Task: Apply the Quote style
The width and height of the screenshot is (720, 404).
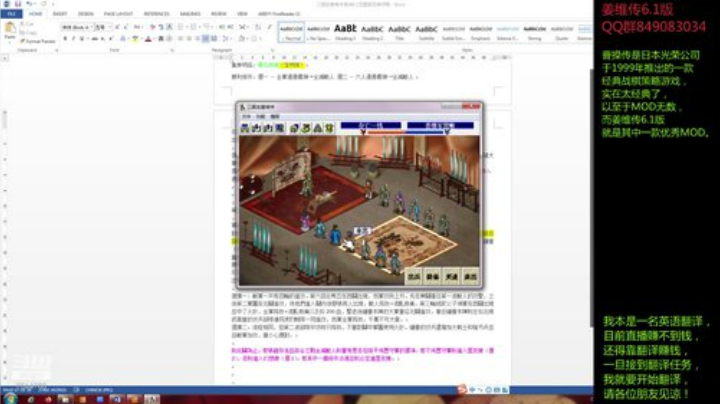Action: [x=562, y=32]
